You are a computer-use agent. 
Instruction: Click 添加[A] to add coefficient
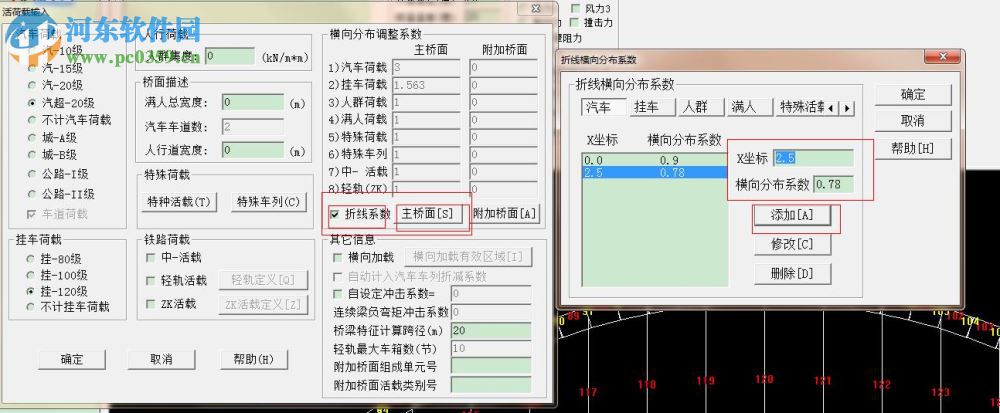(793, 215)
